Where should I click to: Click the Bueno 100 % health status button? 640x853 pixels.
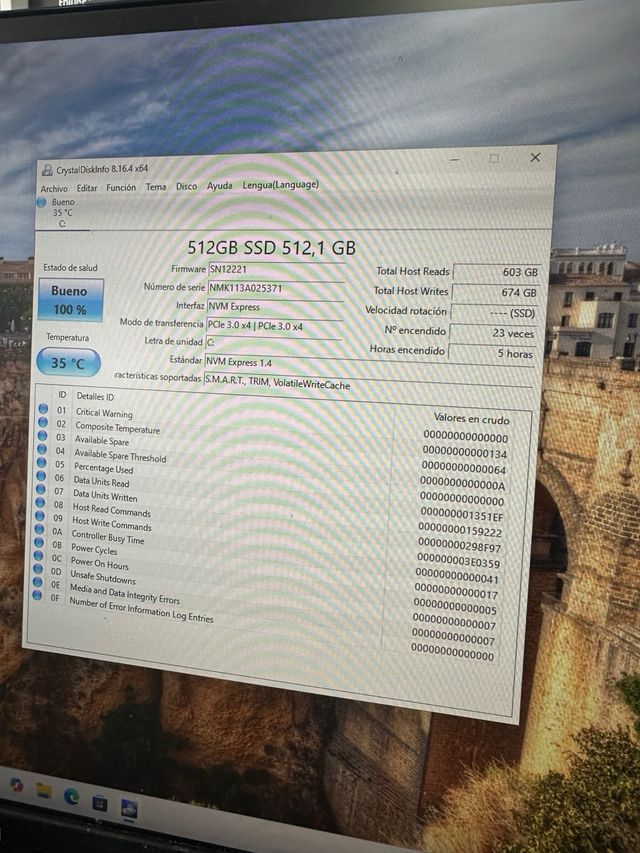pos(69,300)
